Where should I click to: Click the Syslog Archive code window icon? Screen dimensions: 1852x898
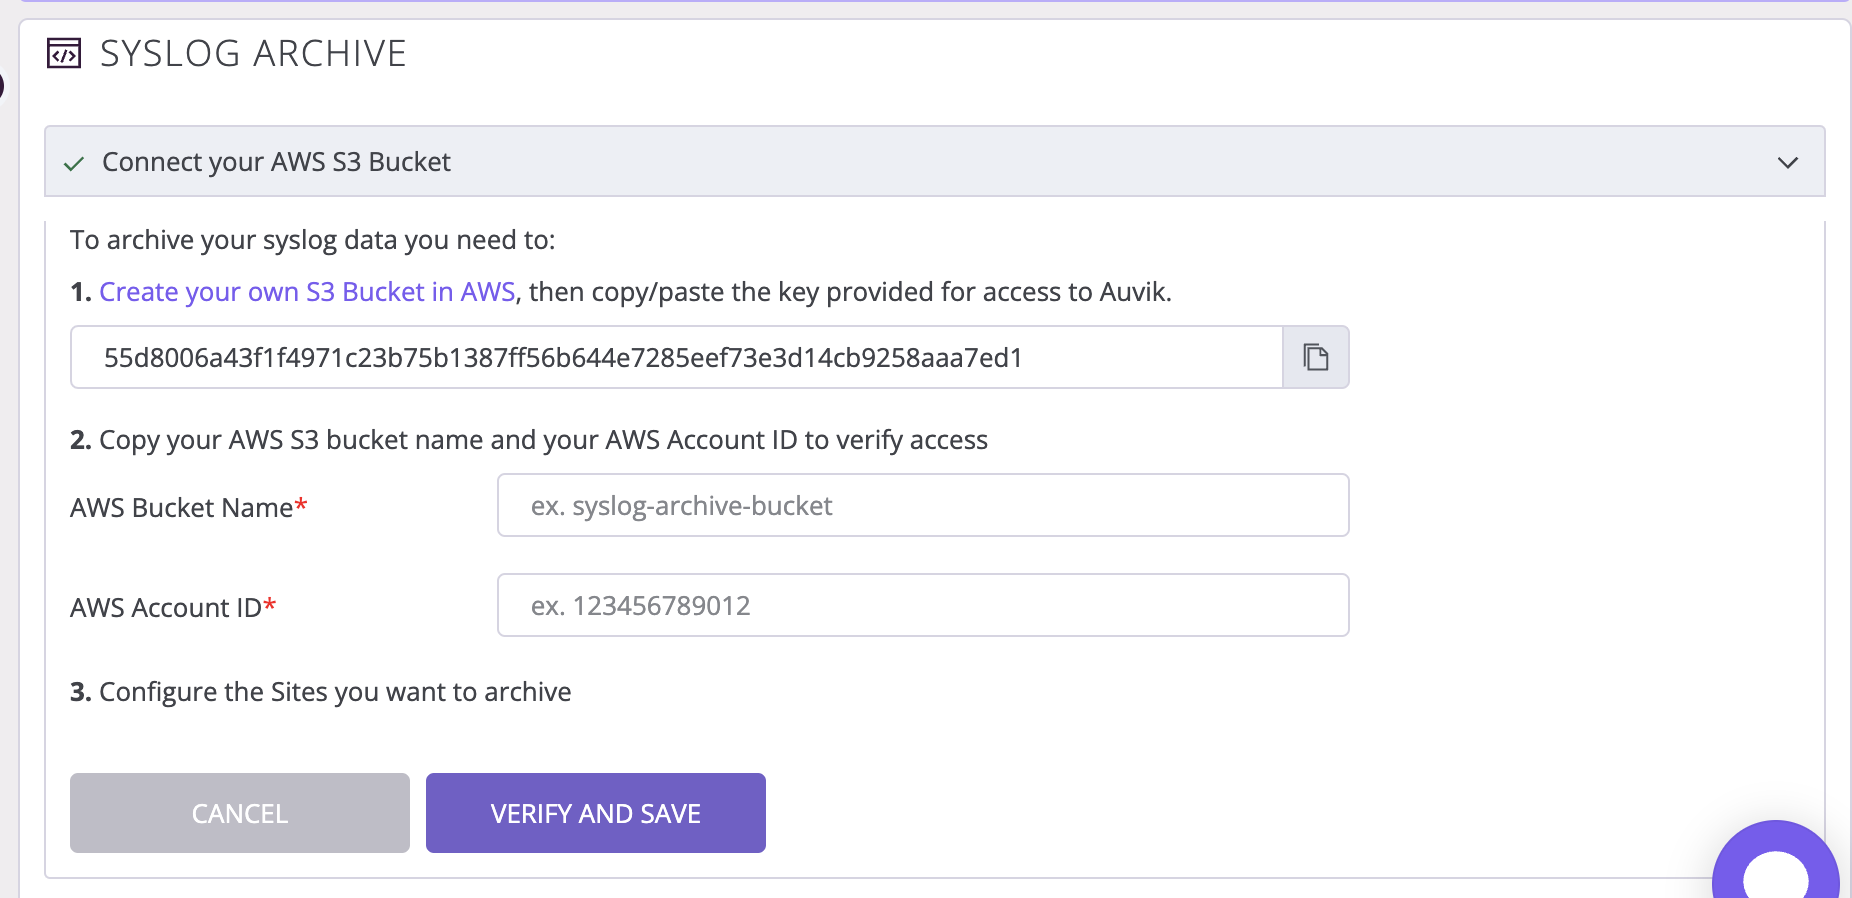(64, 53)
